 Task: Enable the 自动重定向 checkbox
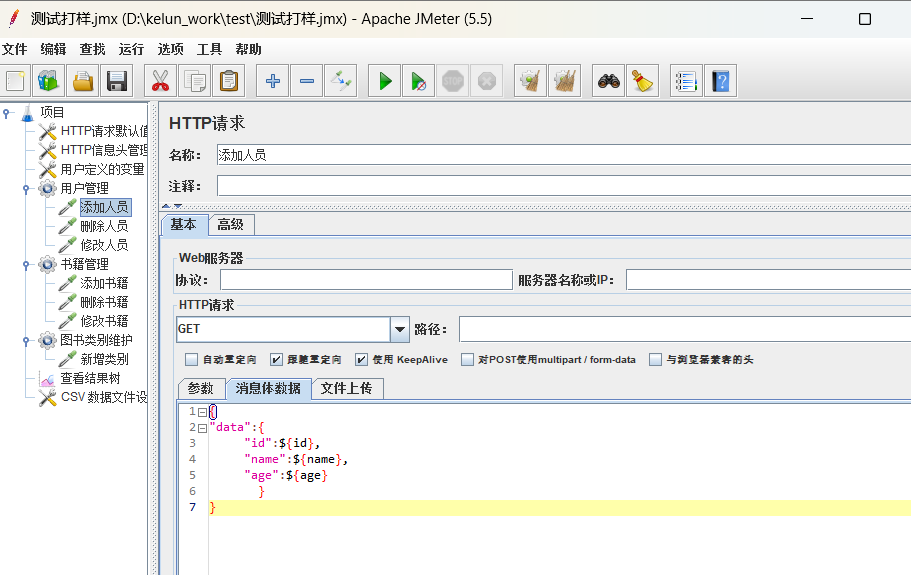(191, 360)
